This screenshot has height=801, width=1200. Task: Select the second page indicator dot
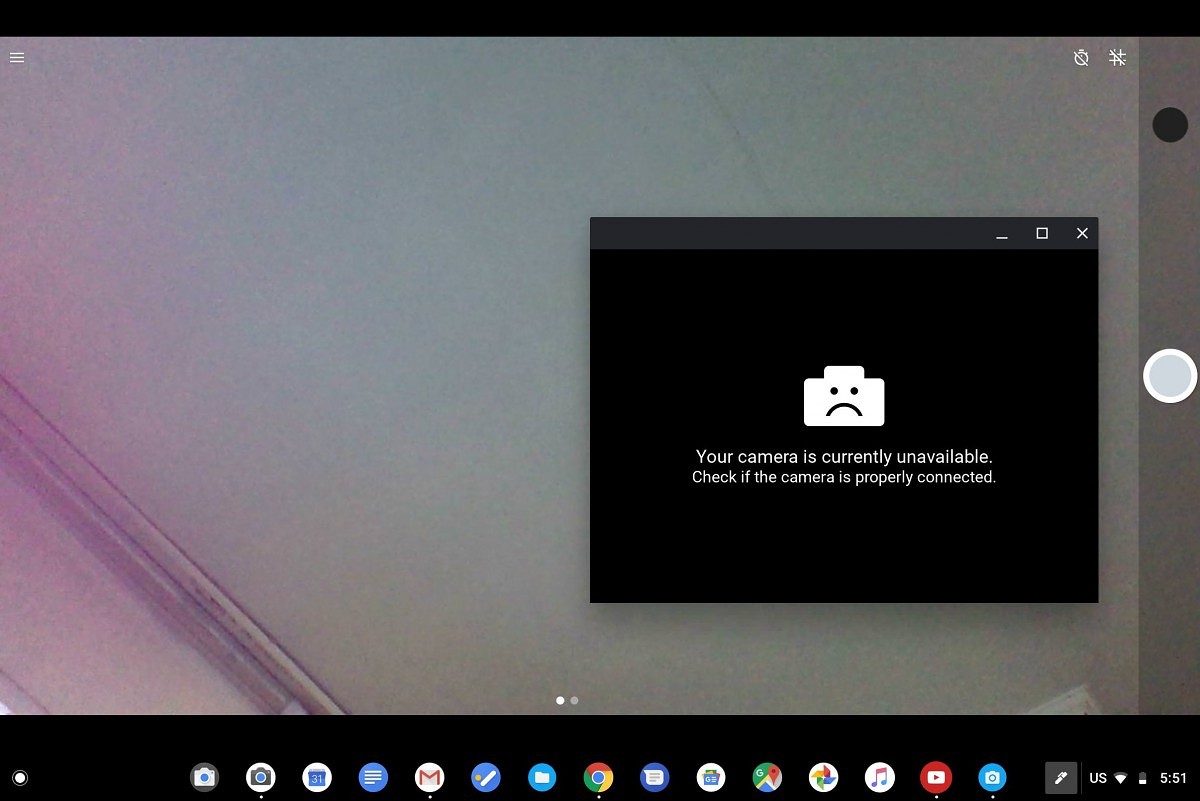pyautogui.click(x=574, y=701)
